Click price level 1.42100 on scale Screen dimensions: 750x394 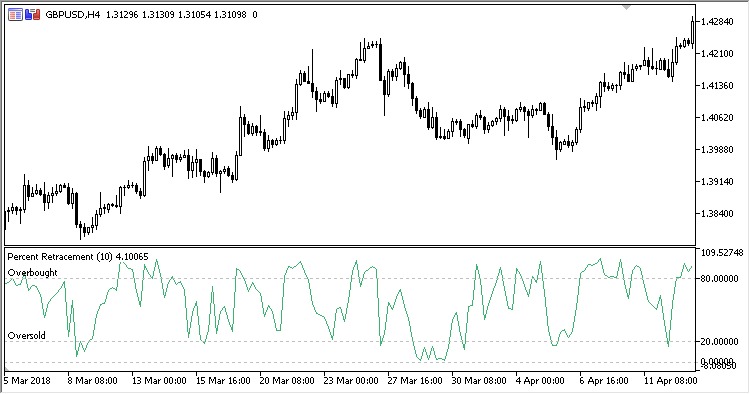pyautogui.click(x=717, y=54)
